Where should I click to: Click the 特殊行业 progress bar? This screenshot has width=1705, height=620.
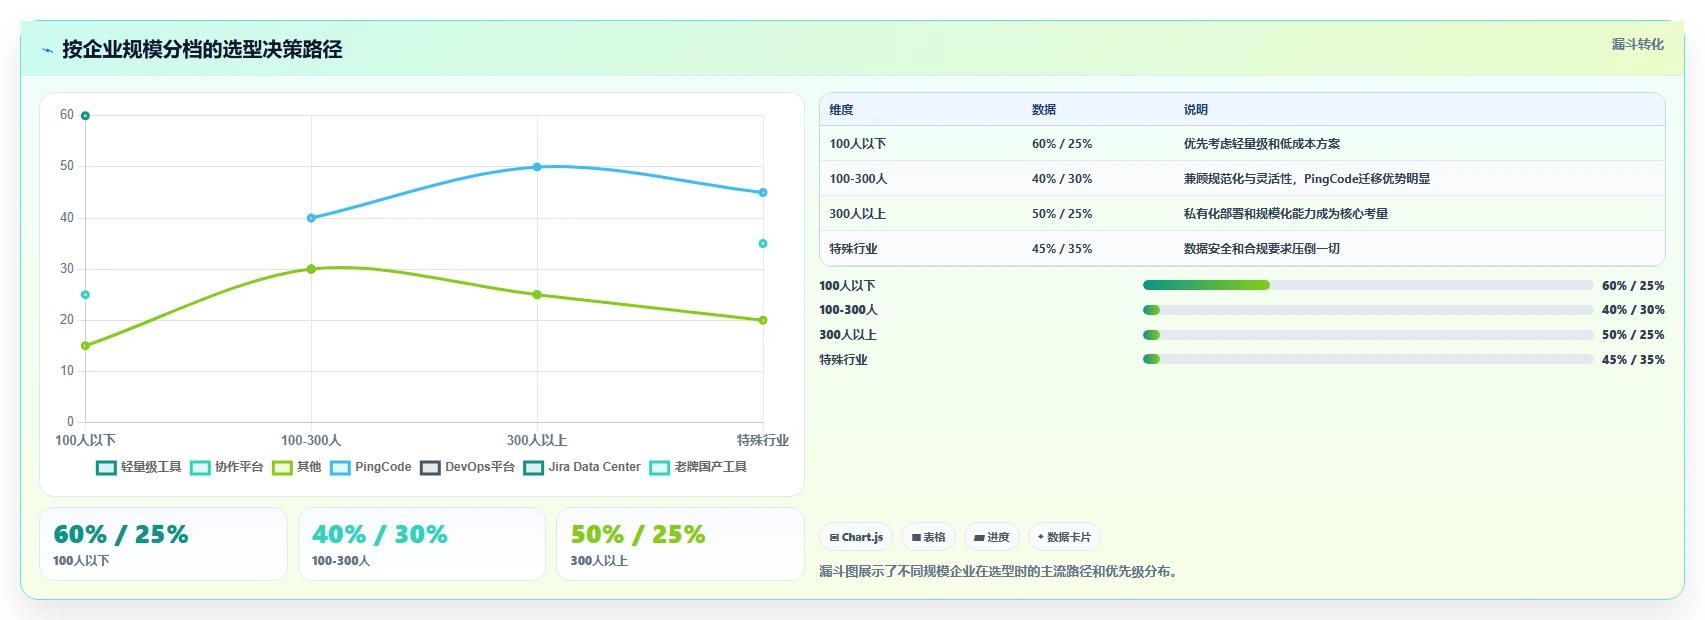(x=1367, y=359)
